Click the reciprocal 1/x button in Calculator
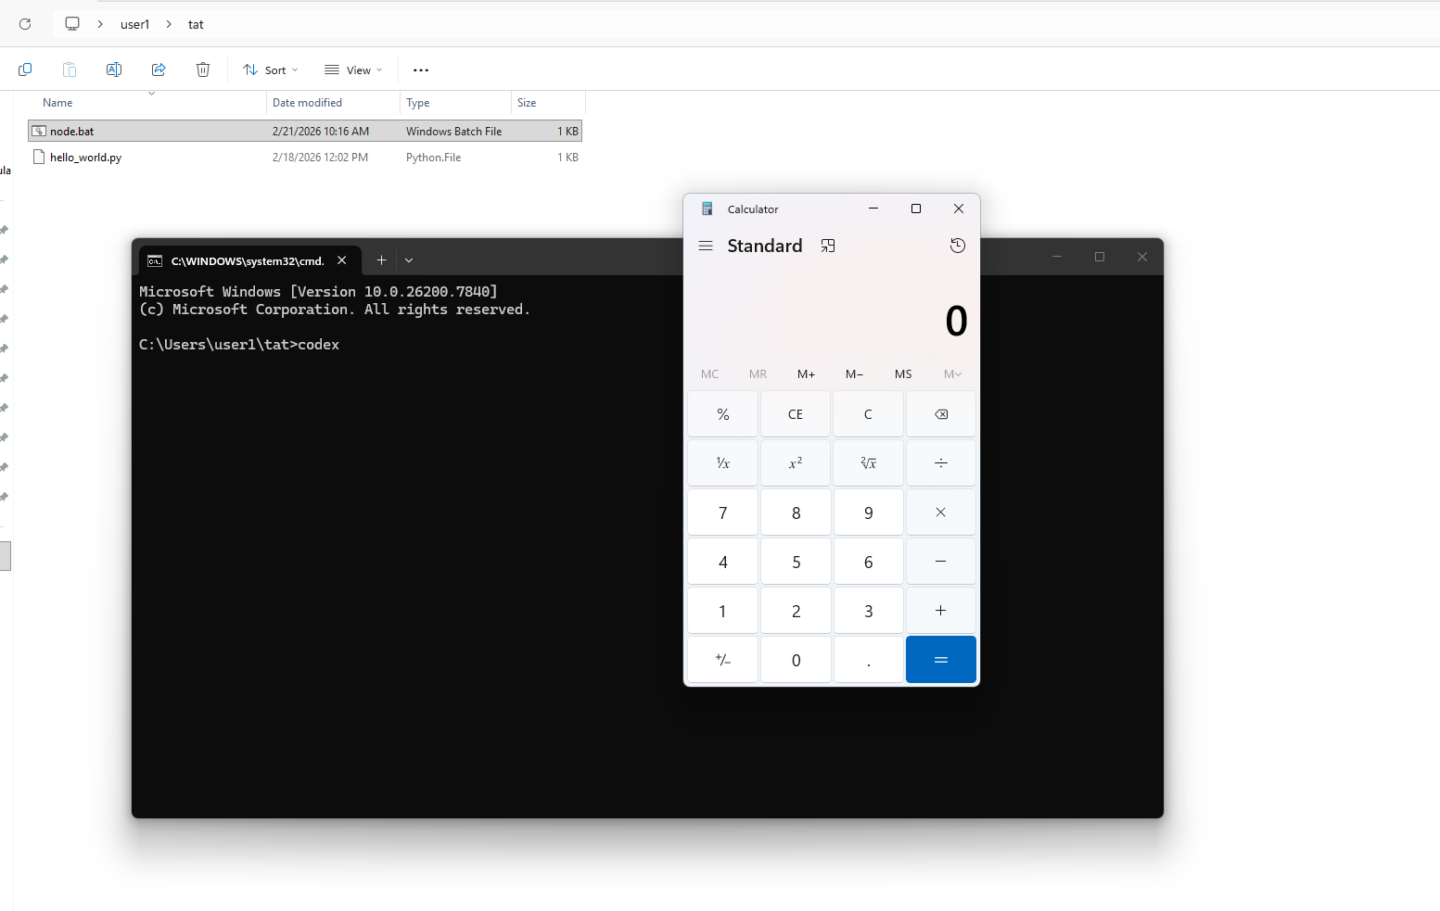Screen dimensions: 1440x911 (x=723, y=463)
